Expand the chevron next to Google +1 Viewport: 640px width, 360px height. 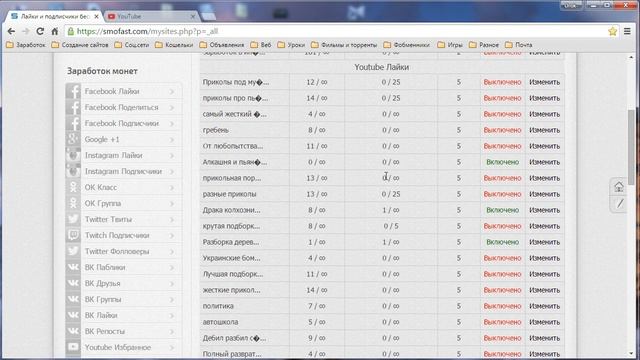(x=172, y=140)
